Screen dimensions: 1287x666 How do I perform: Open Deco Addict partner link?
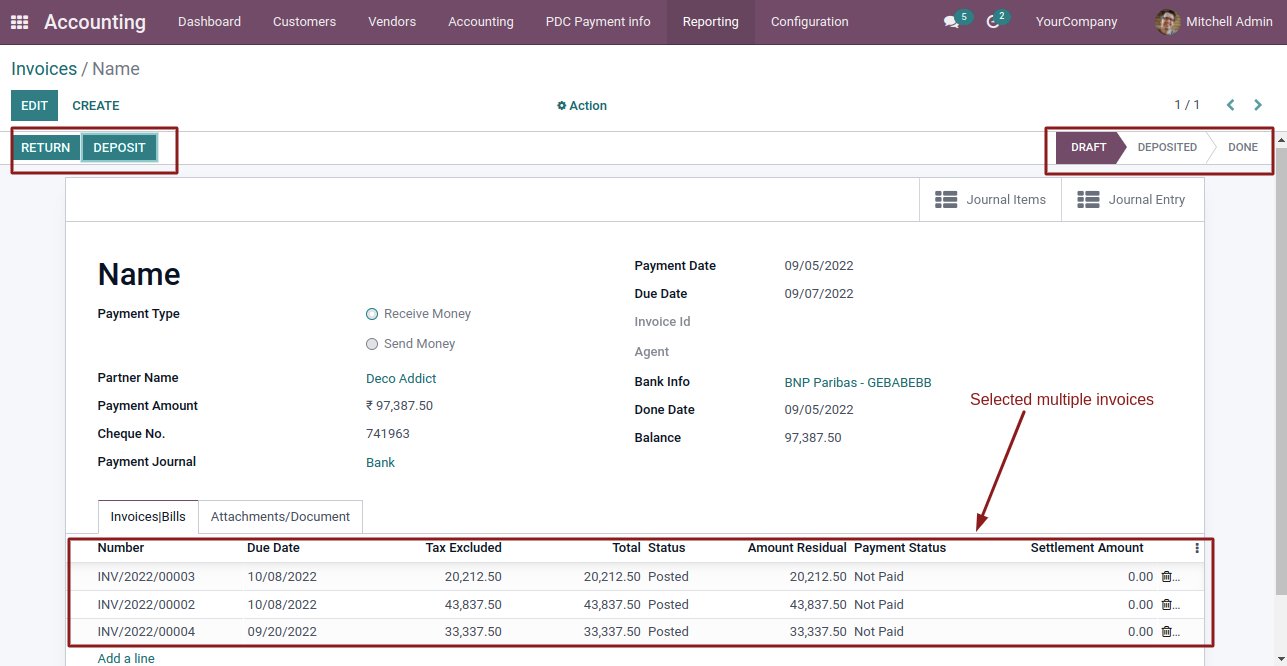[x=401, y=379]
